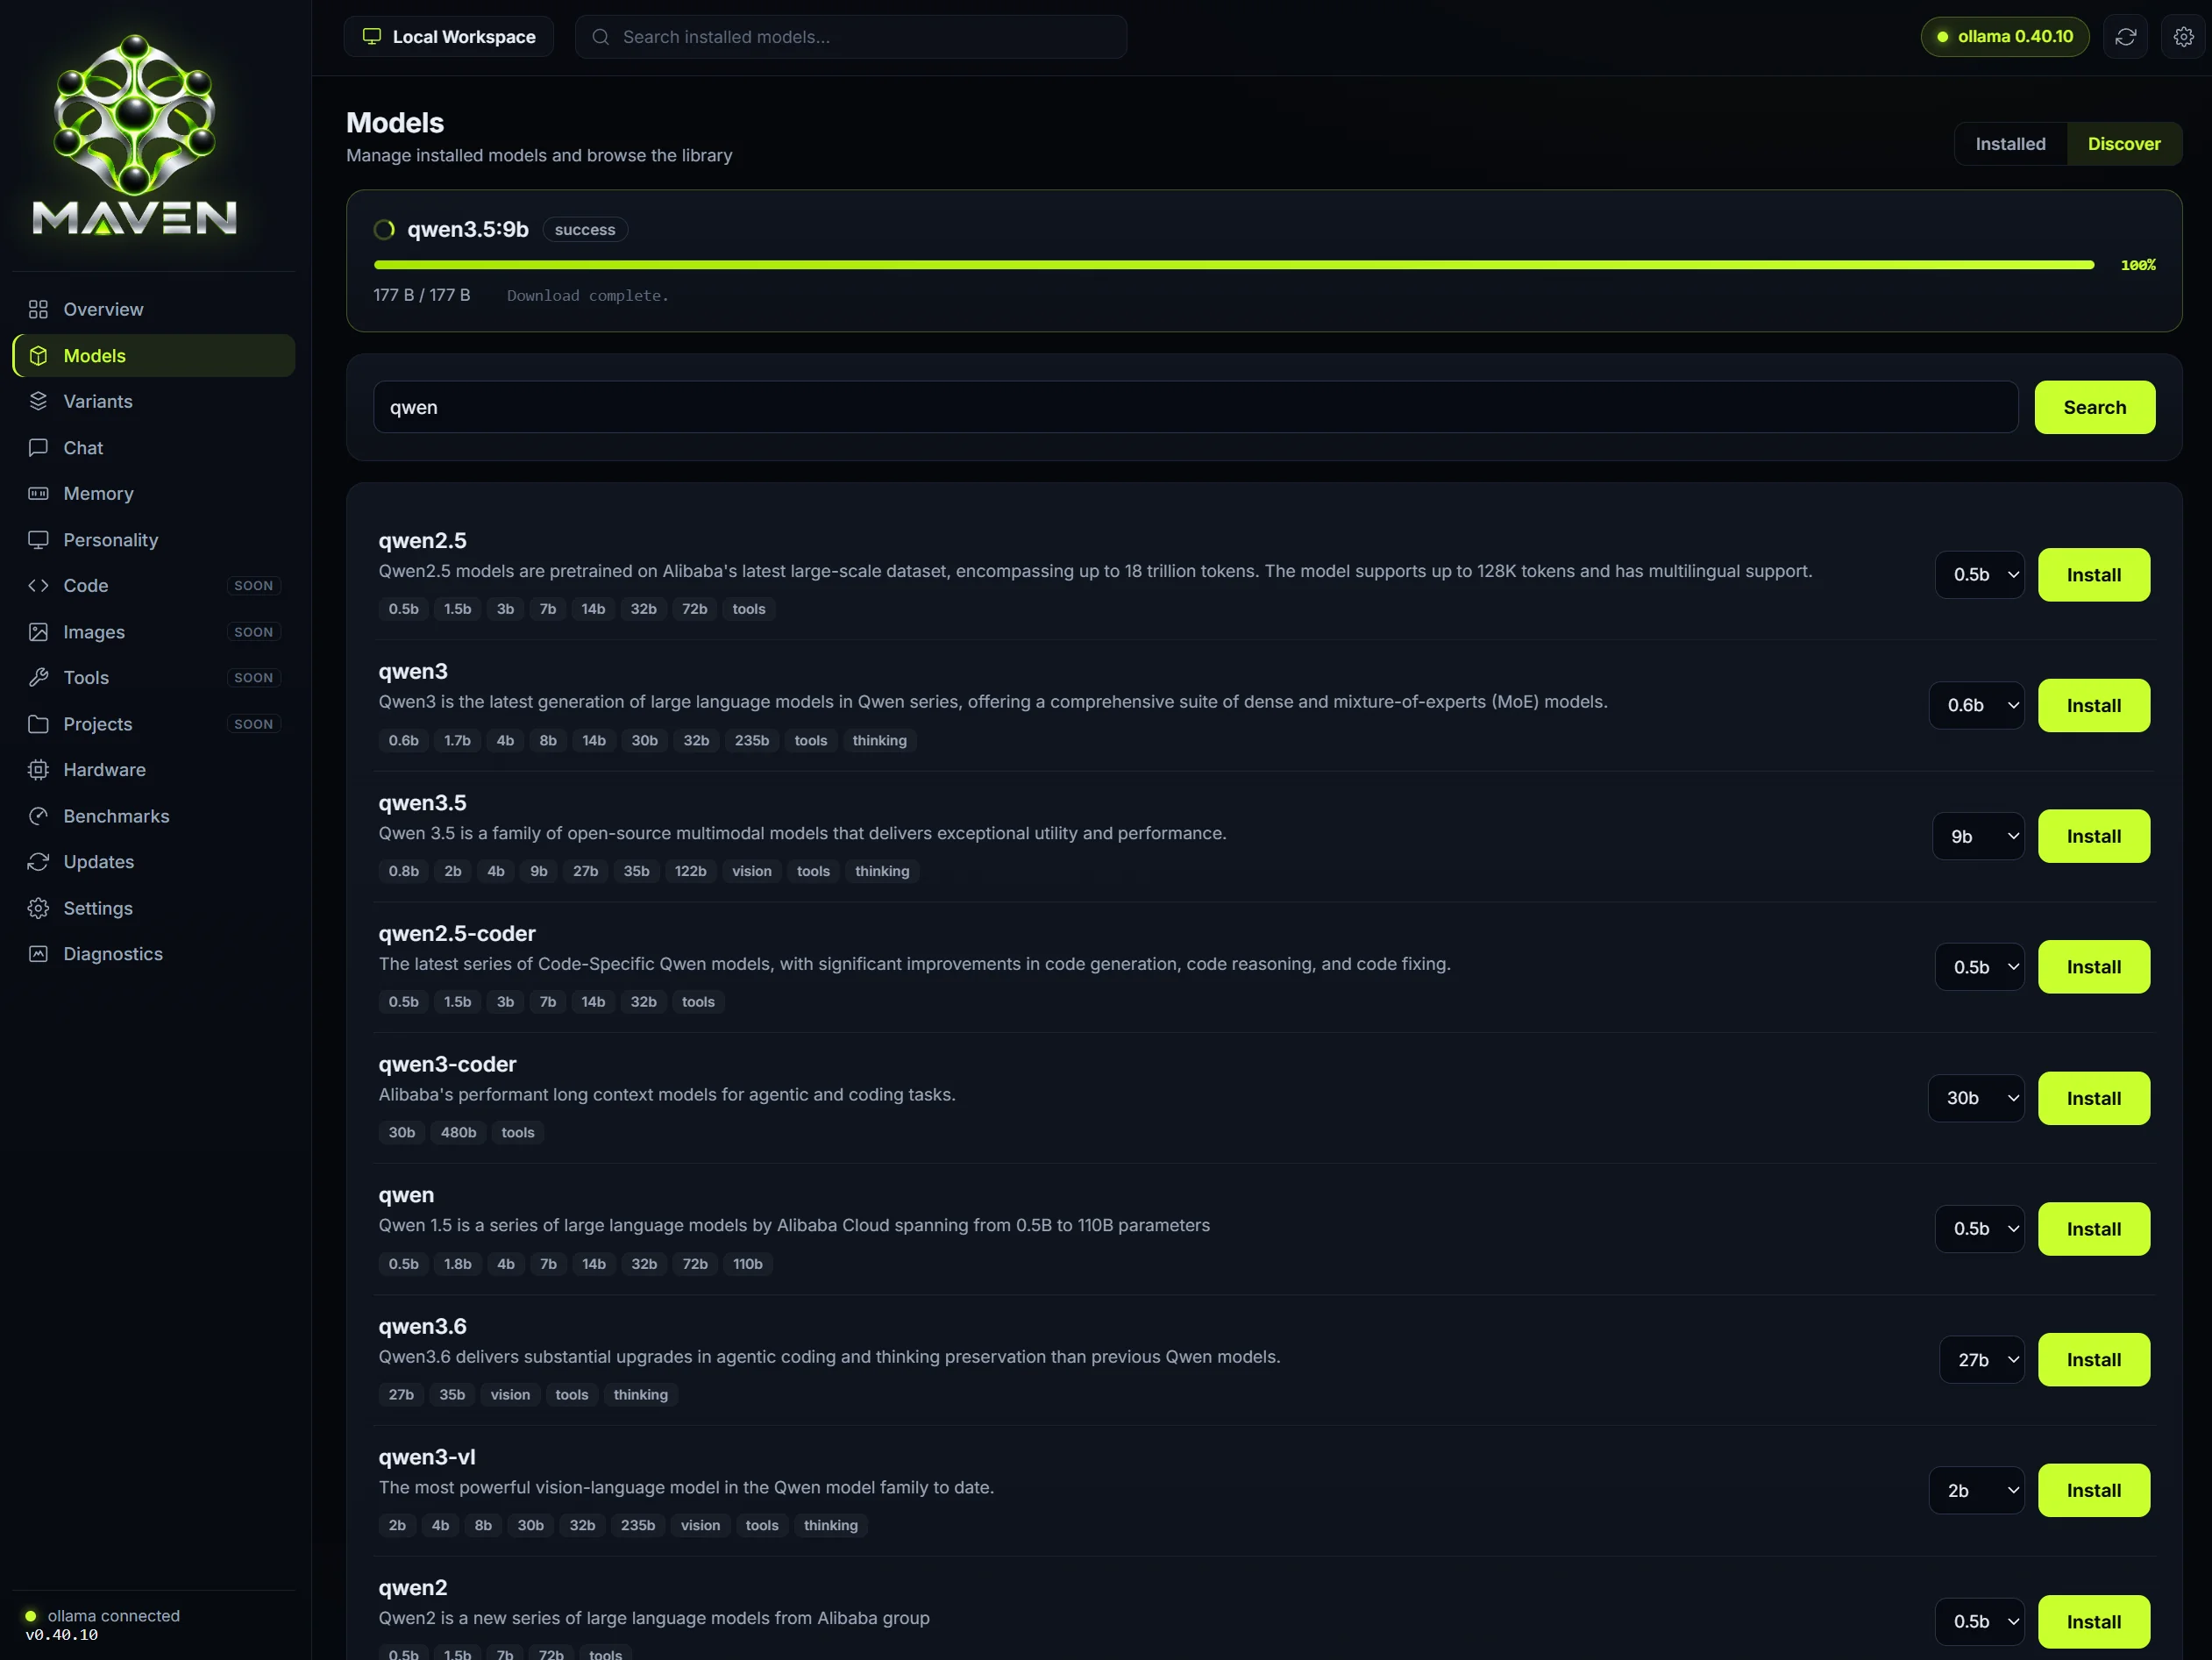Open the Benchmarks gauge icon
Image resolution: width=2212 pixels, height=1660 pixels.
38,816
